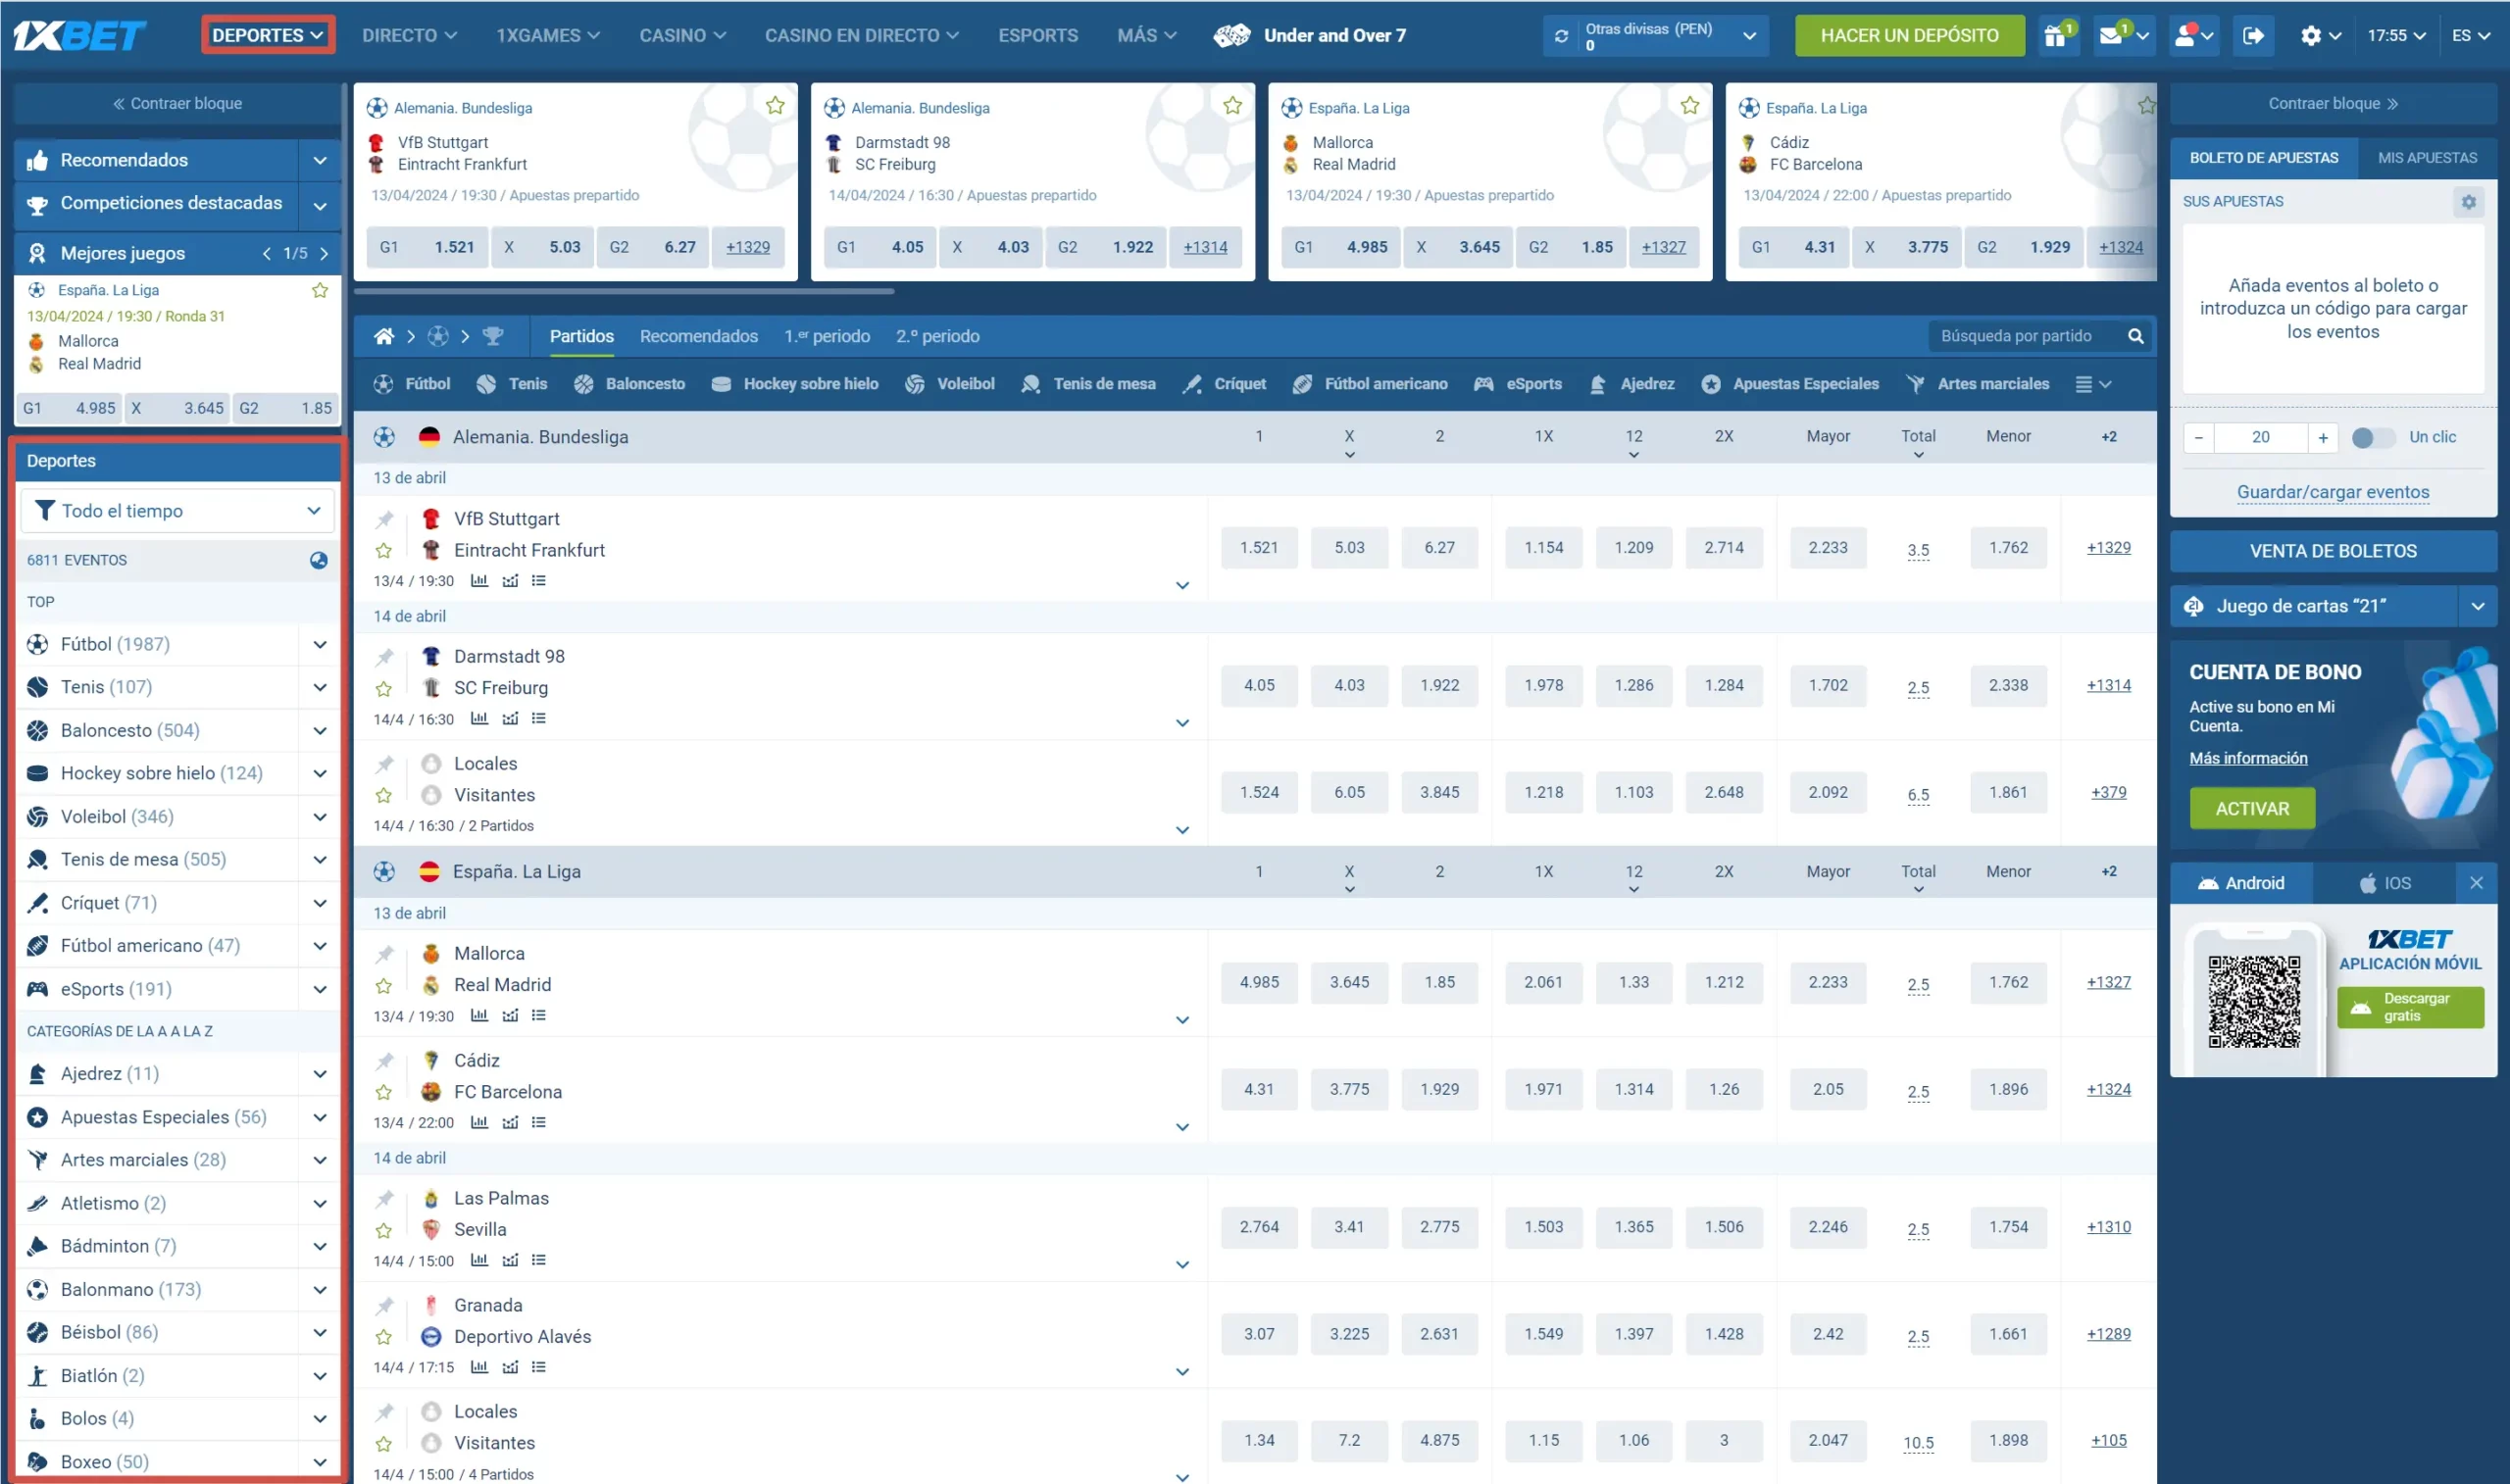Increase the stake with plus button
The height and width of the screenshot is (1484, 2510).
(x=2322, y=437)
